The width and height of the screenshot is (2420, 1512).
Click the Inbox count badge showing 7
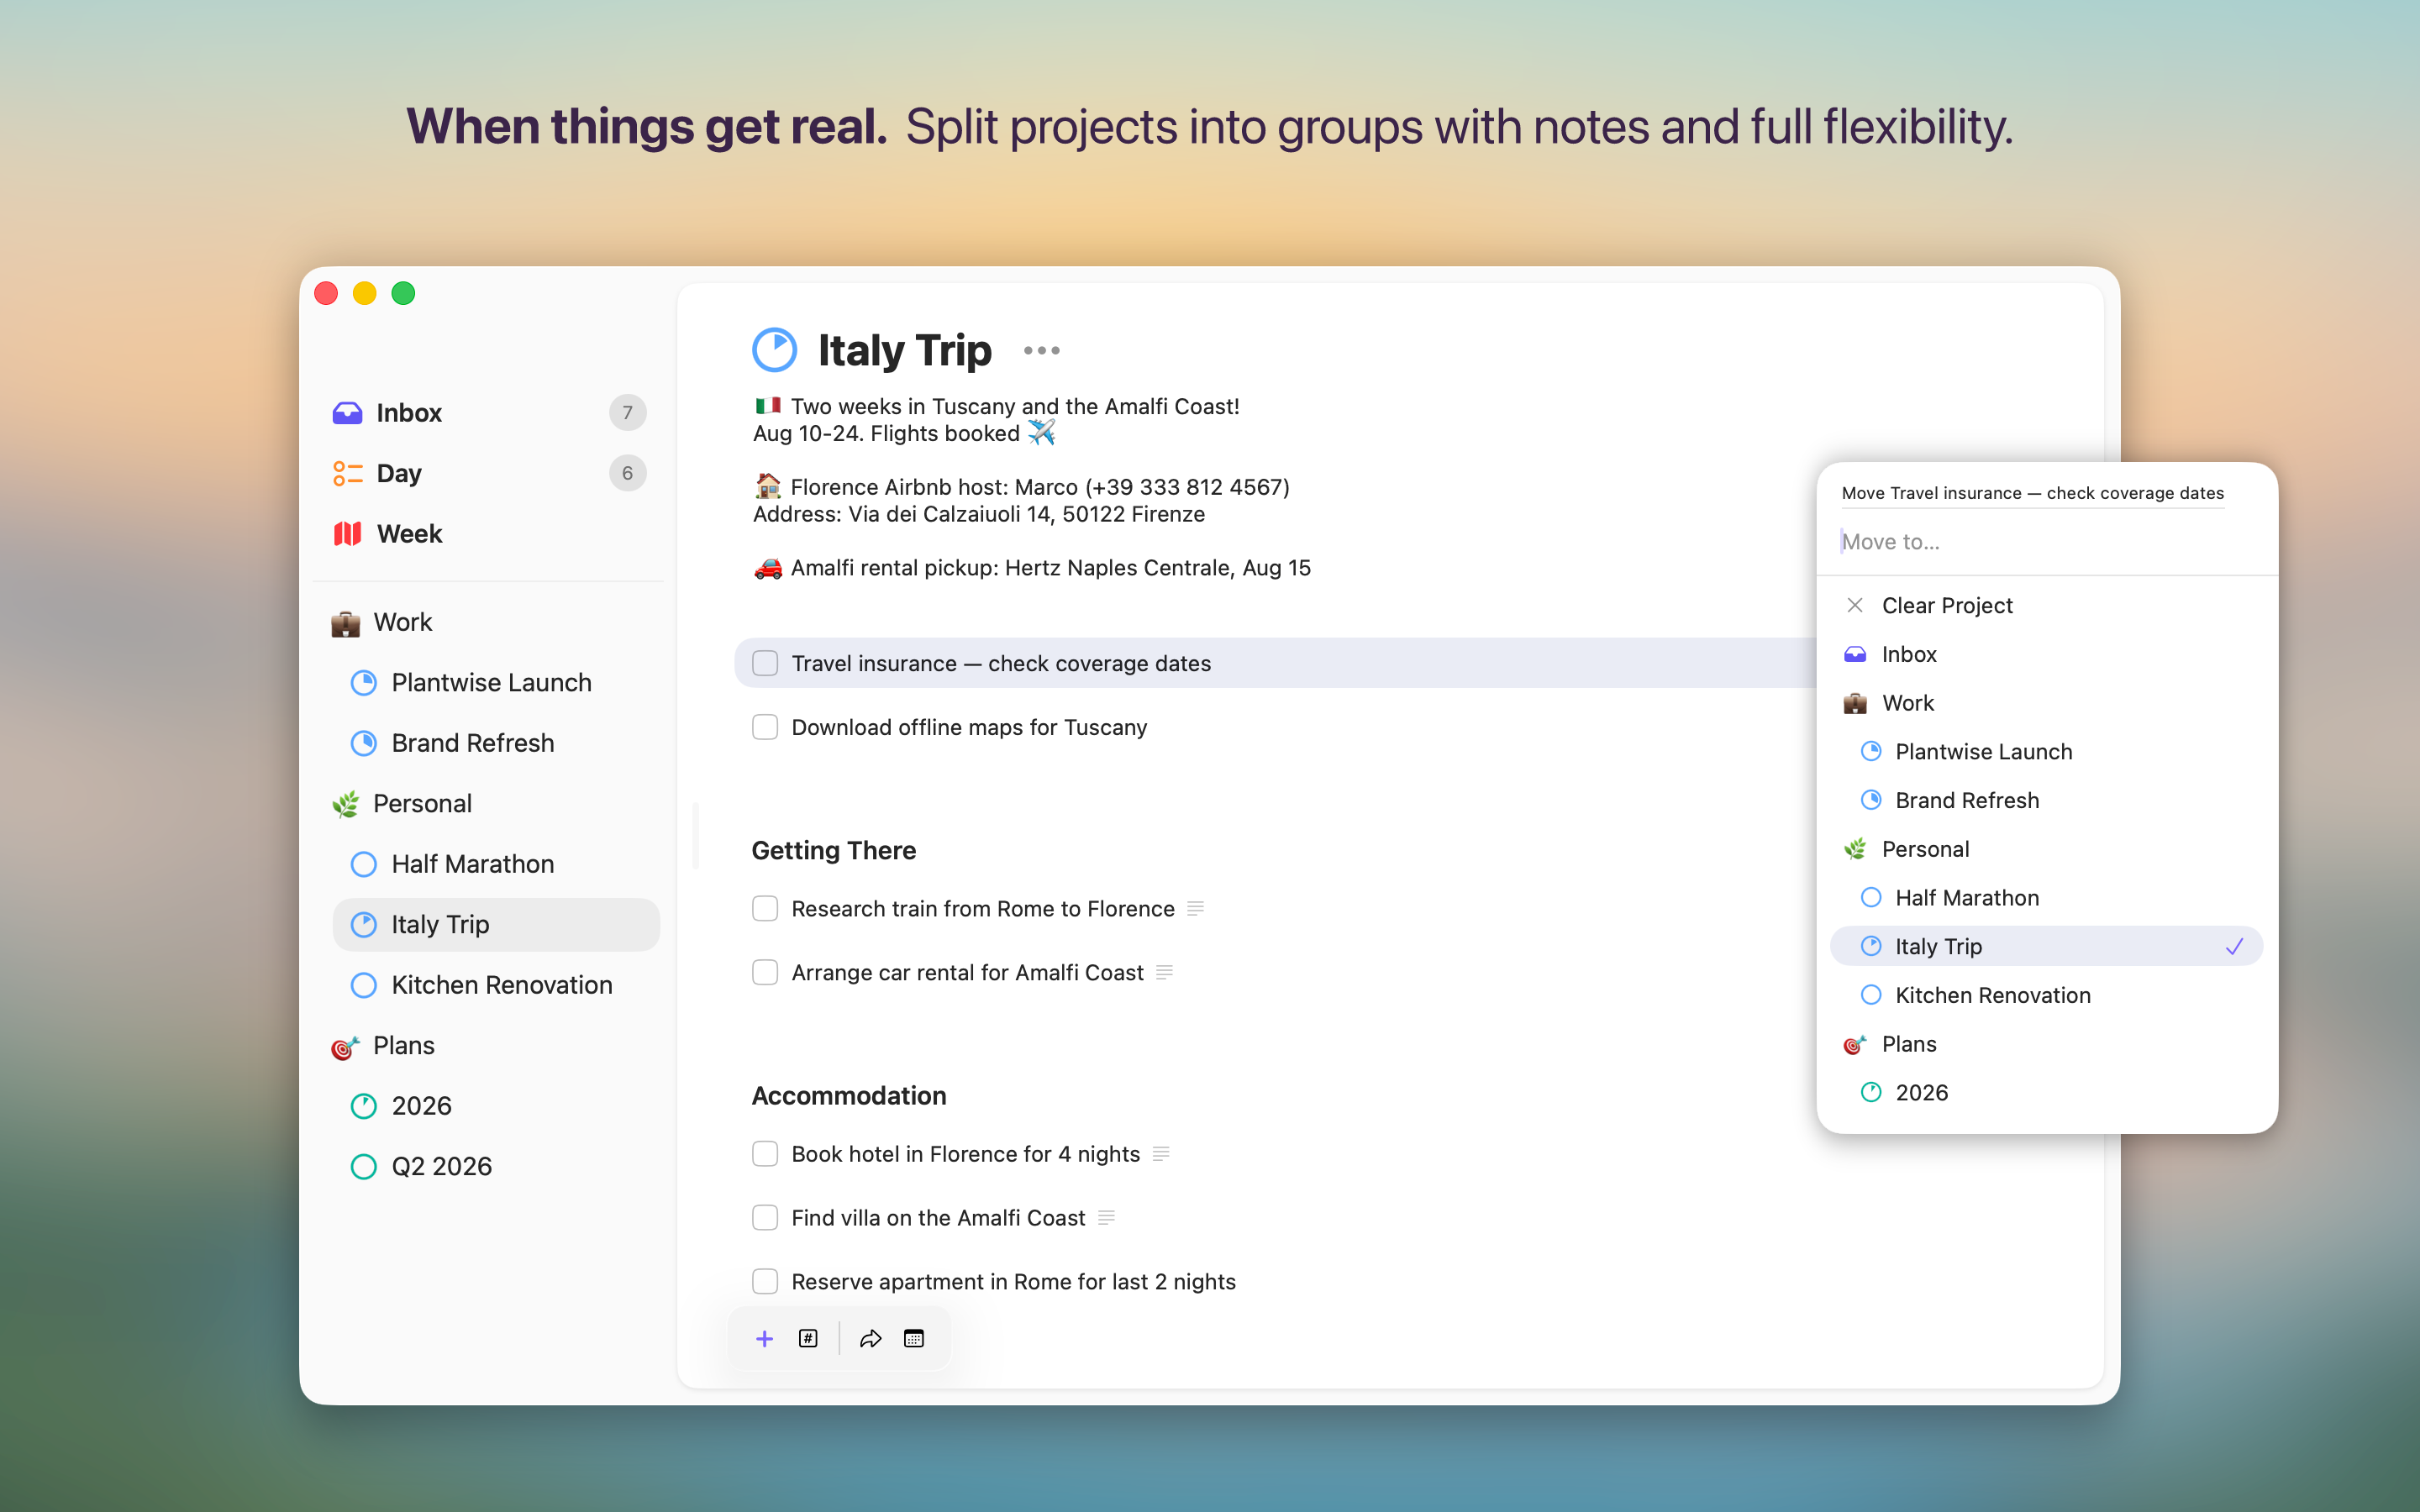(627, 413)
